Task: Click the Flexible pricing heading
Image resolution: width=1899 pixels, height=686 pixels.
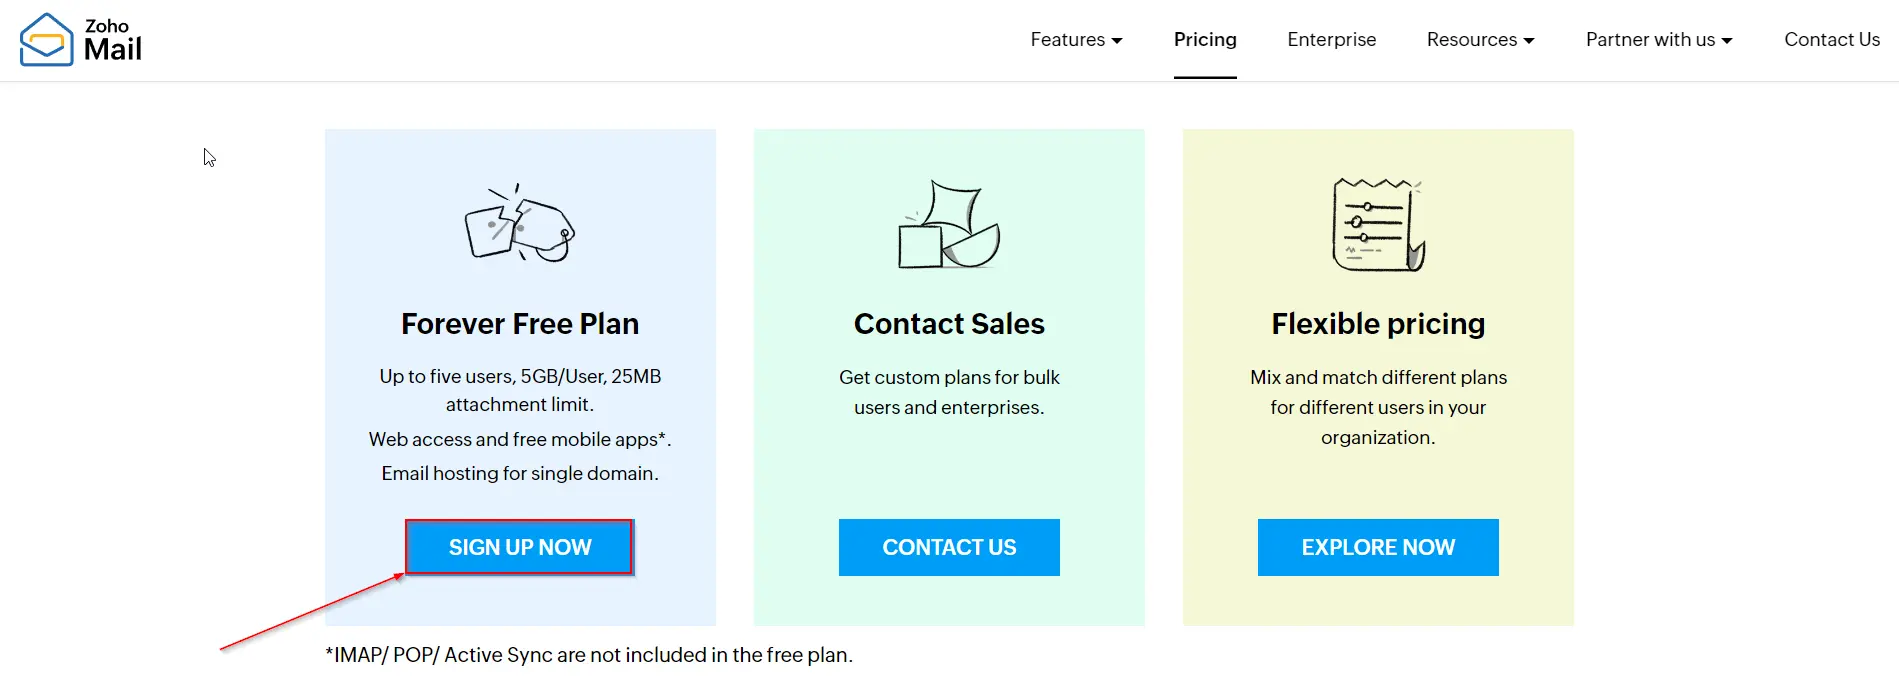Action: point(1378,324)
